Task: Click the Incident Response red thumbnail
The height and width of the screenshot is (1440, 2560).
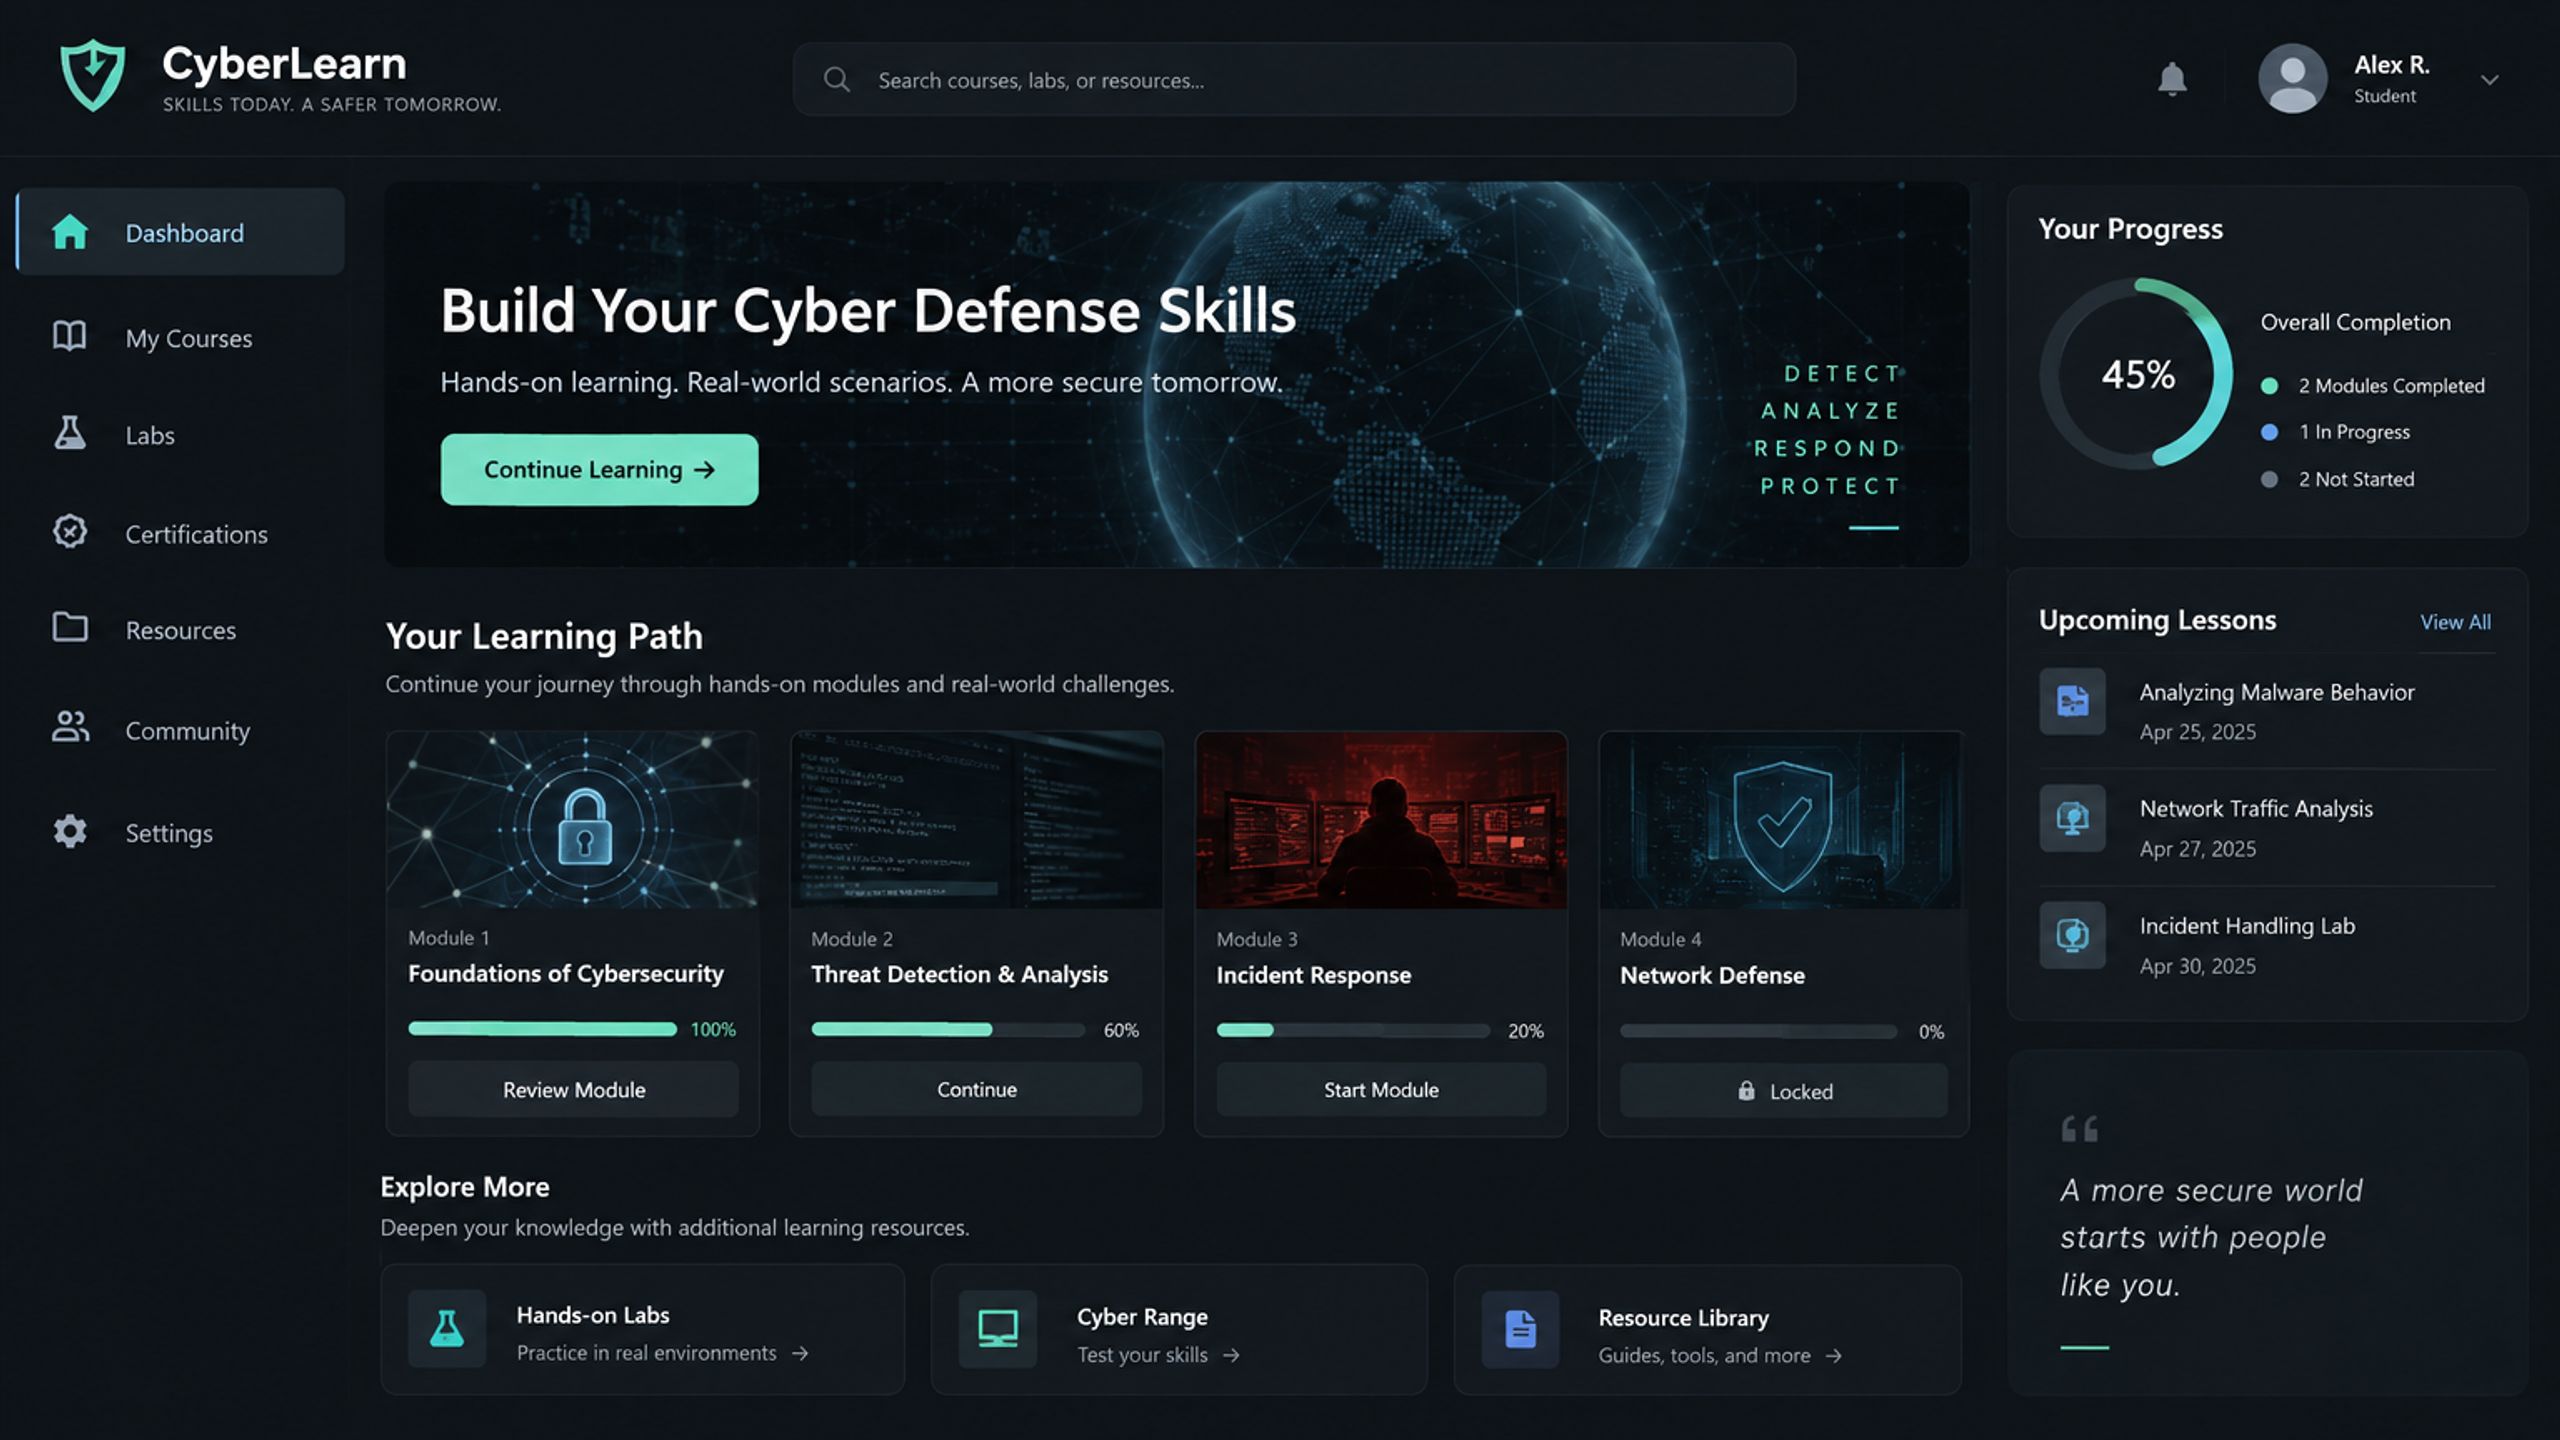Action: [x=1381, y=820]
